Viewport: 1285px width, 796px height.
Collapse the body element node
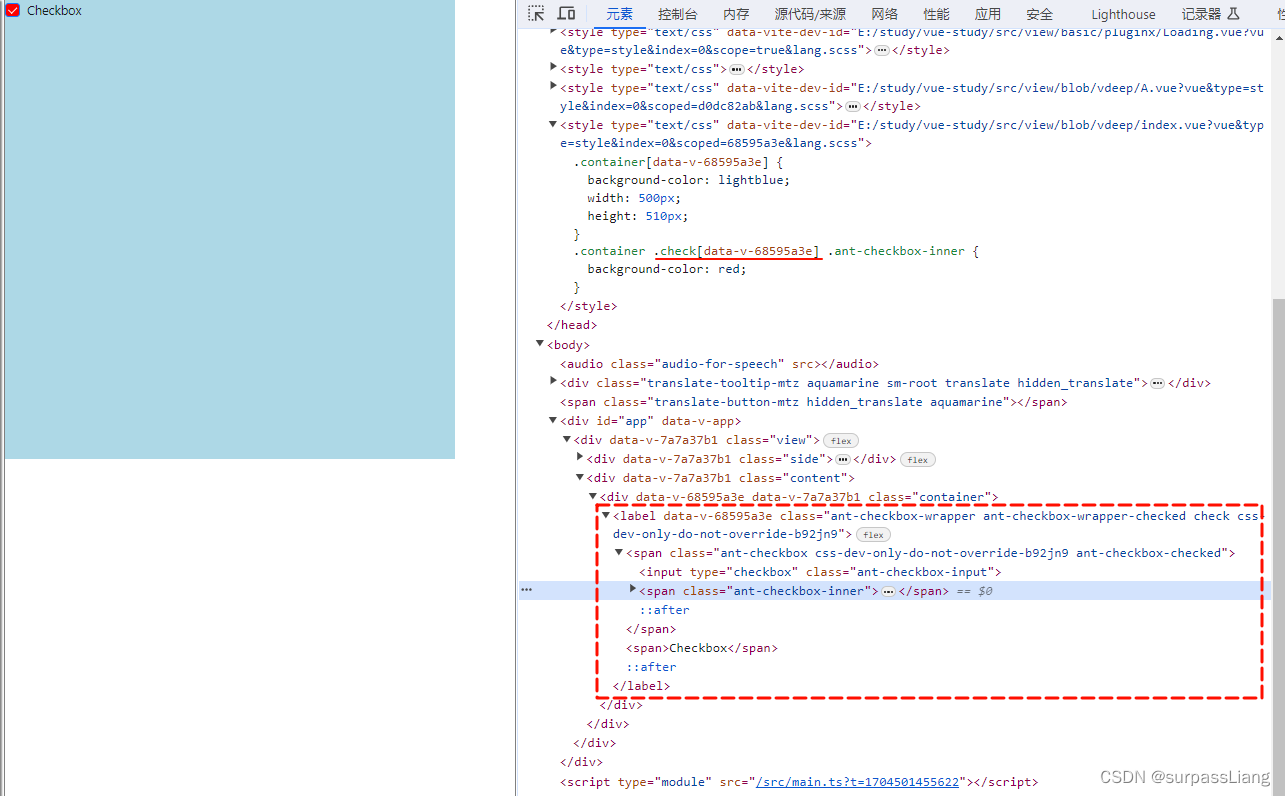(x=541, y=344)
